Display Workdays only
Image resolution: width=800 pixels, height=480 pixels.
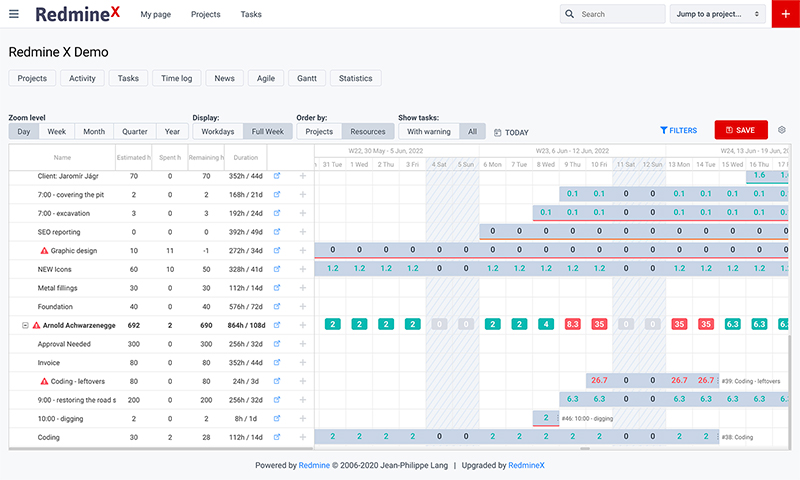pyautogui.click(x=218, y=132)
